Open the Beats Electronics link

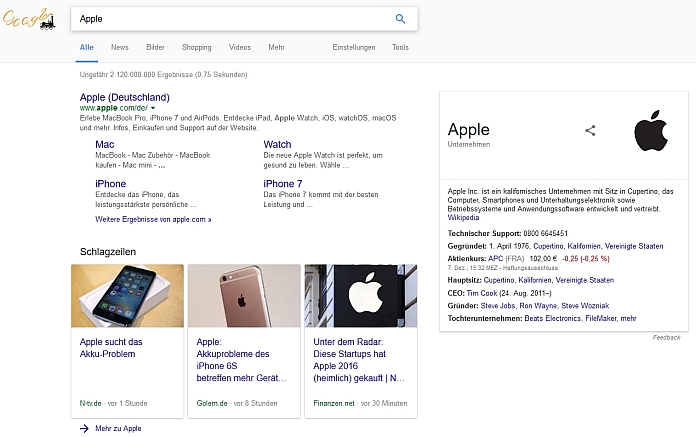click(553, 318)
